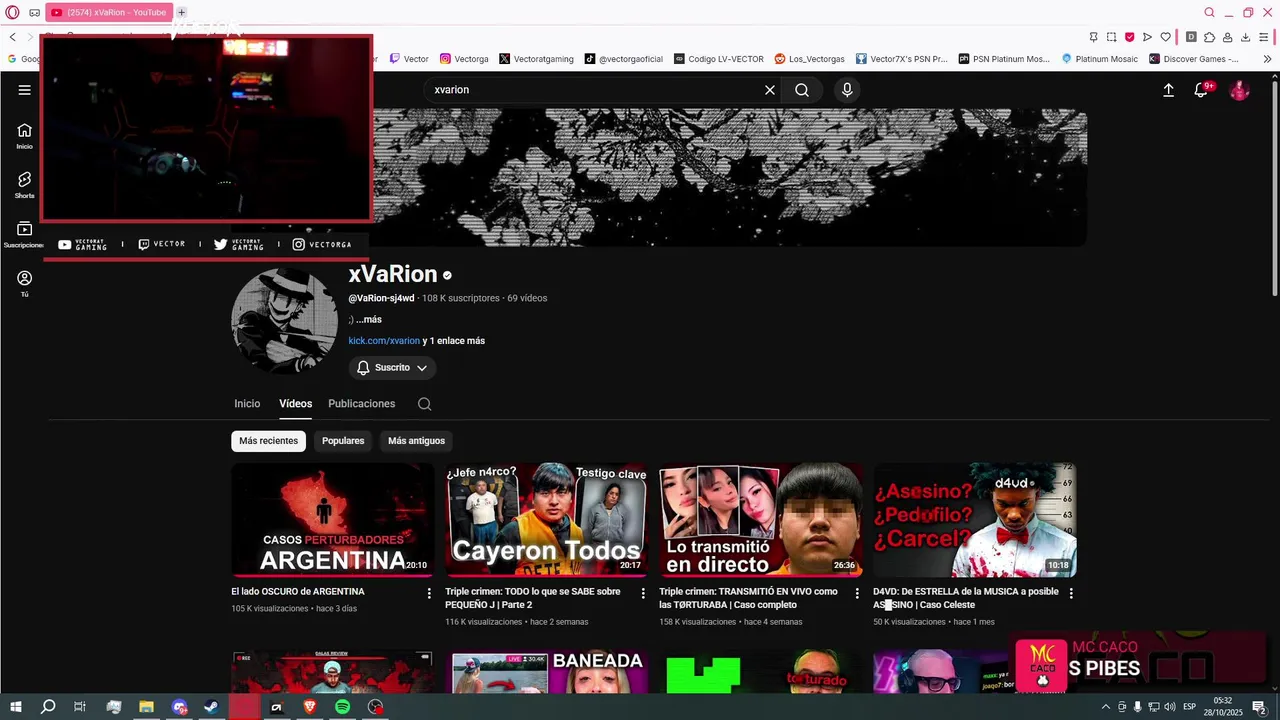Open the taskbar search
This screenshot has width=1280, height=720.
(48, 707)
